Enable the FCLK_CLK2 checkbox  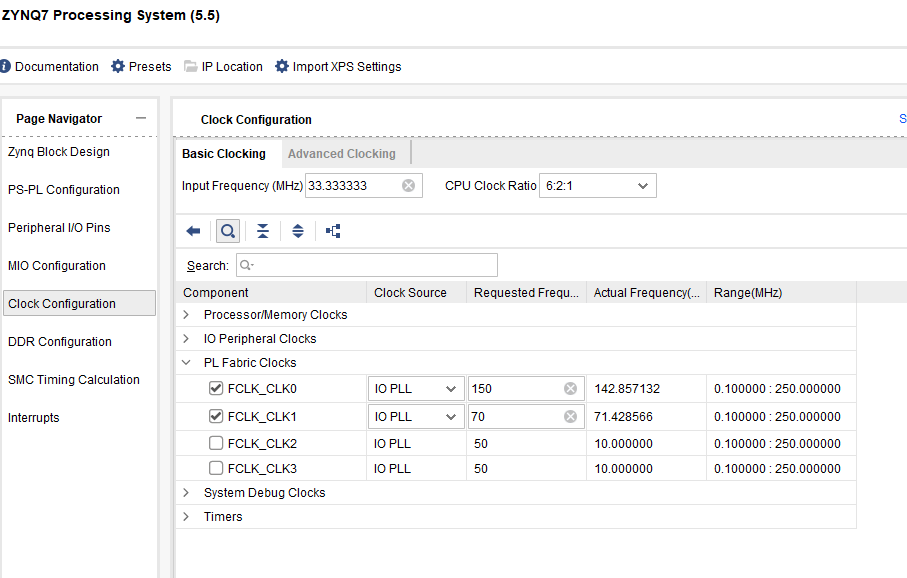coord(216,443)
